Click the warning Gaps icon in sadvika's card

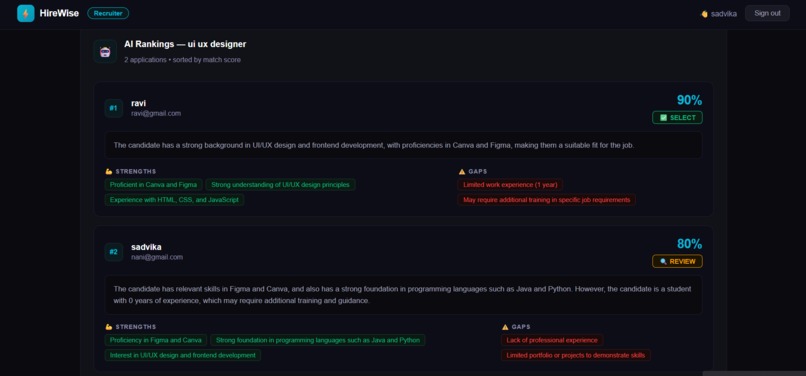(x=505, y=327)
